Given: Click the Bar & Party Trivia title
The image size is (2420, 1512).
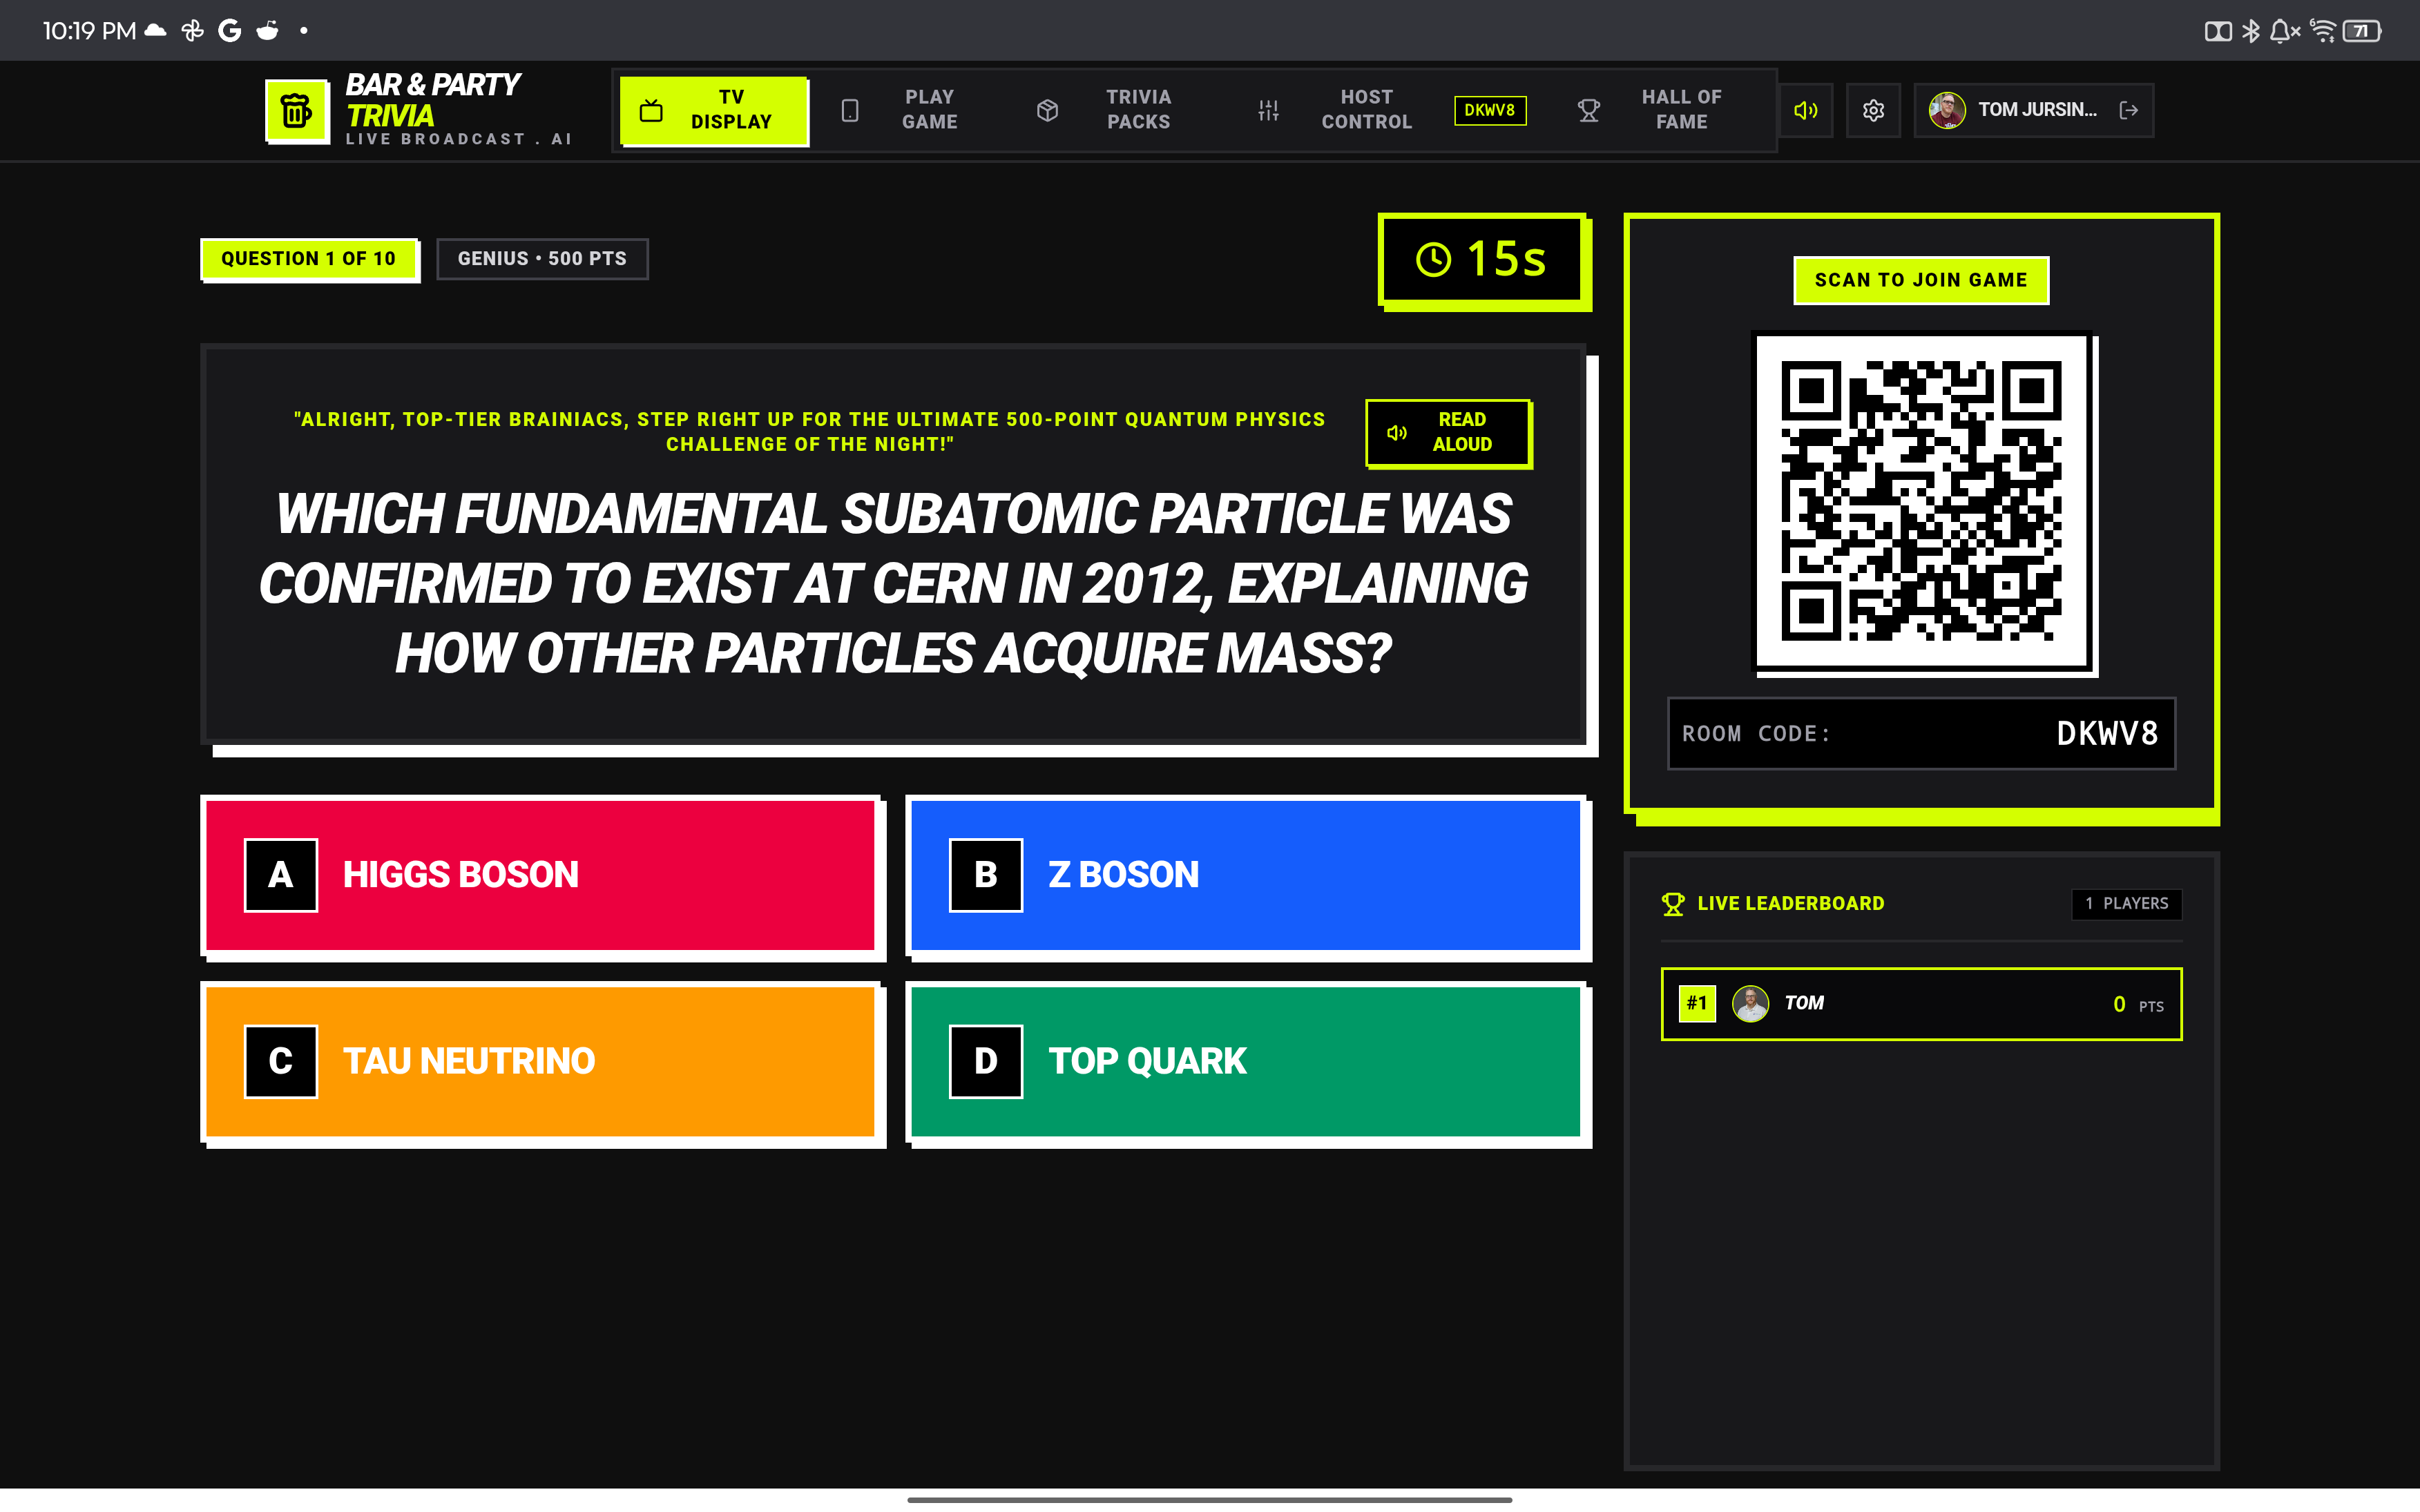Looking at the screenshot, I should click(433, 100).
